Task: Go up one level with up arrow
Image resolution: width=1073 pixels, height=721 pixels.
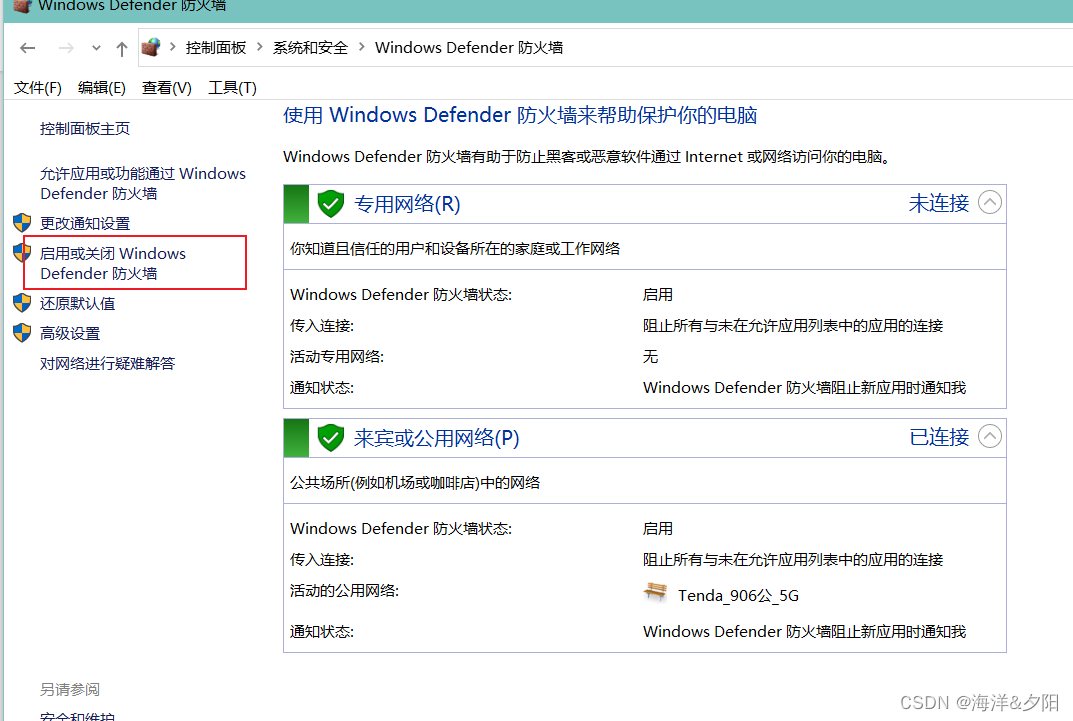Action: click(x=122, y=48)
